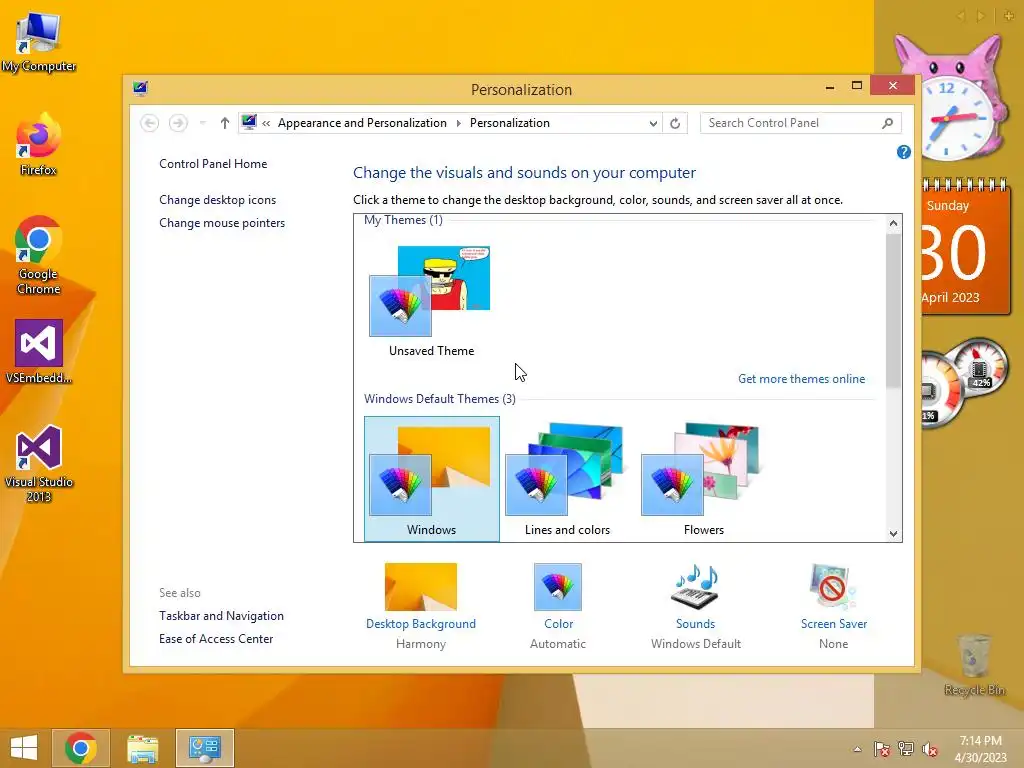Expand the breadcrumb arrow before Personalization

pyautogui.click(x=458, y=123)
